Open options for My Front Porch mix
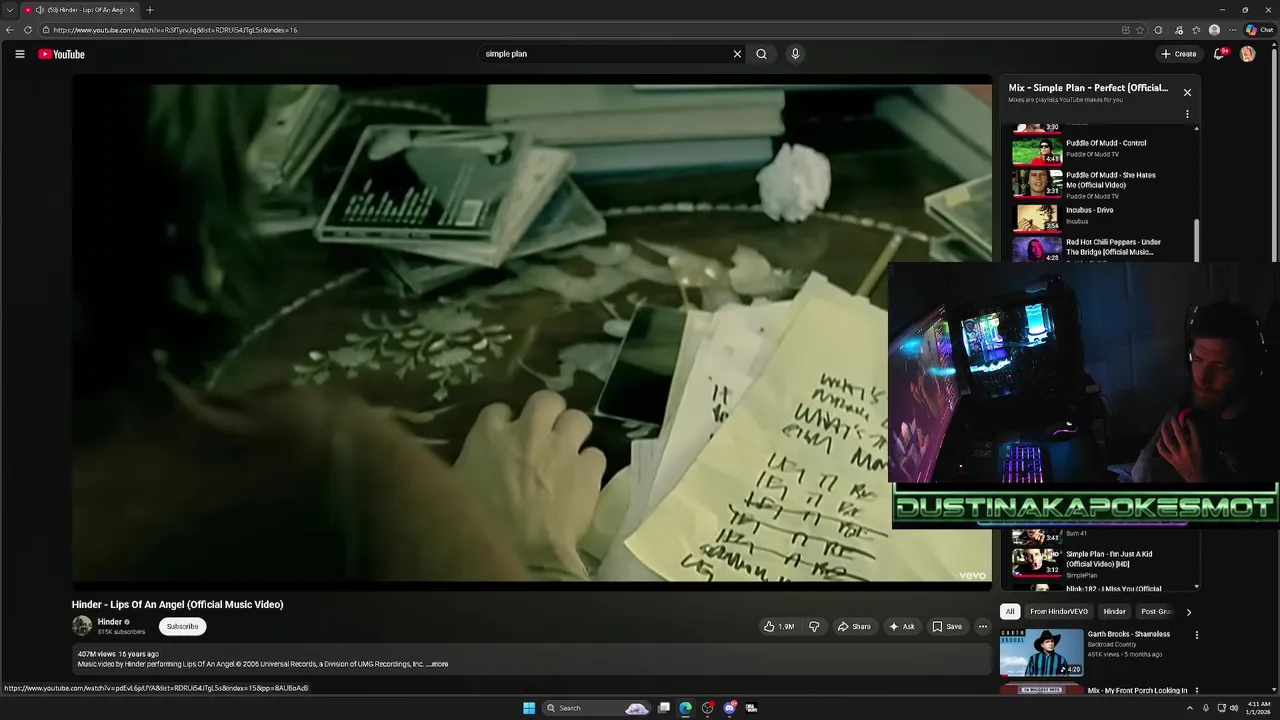The width and height of the screenshot is (1280, 720). pyautogui.click(x=1196, y=690)
